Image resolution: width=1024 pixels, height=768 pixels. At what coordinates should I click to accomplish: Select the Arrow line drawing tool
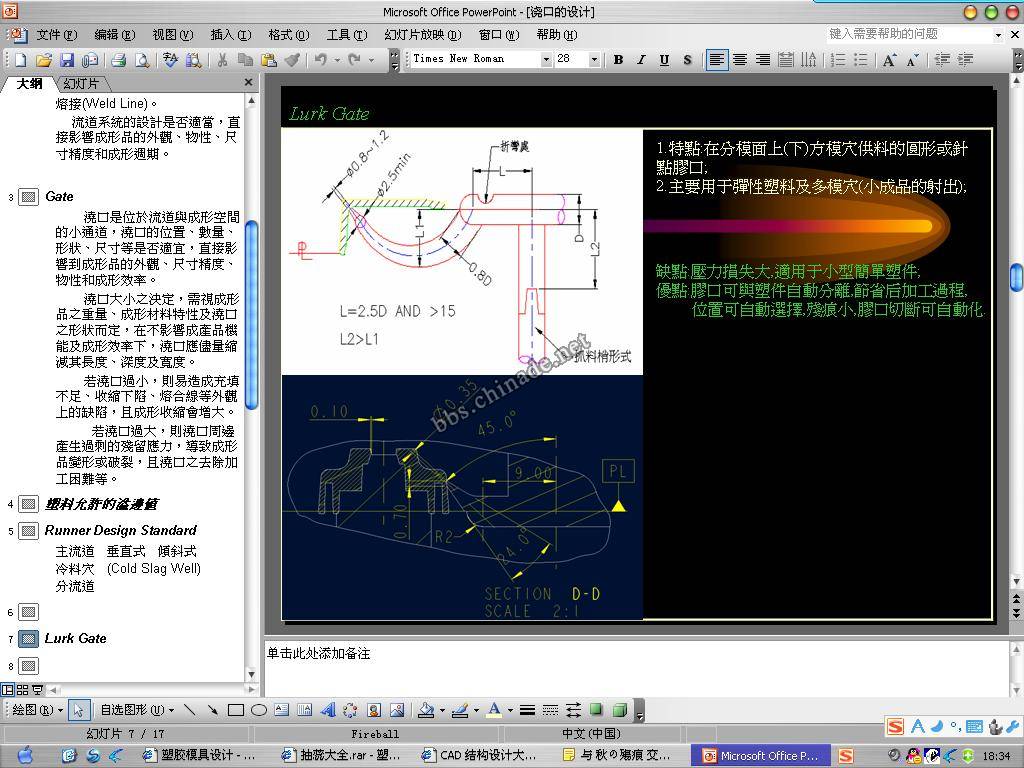(x=212, y=710)
